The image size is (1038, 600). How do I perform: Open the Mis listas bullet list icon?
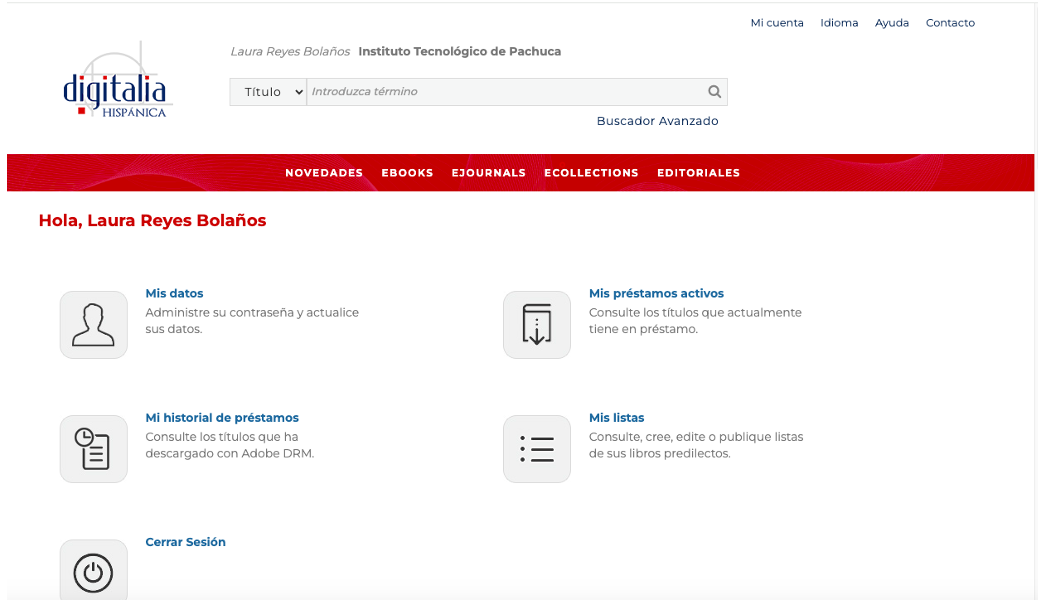tap(536, 448)
